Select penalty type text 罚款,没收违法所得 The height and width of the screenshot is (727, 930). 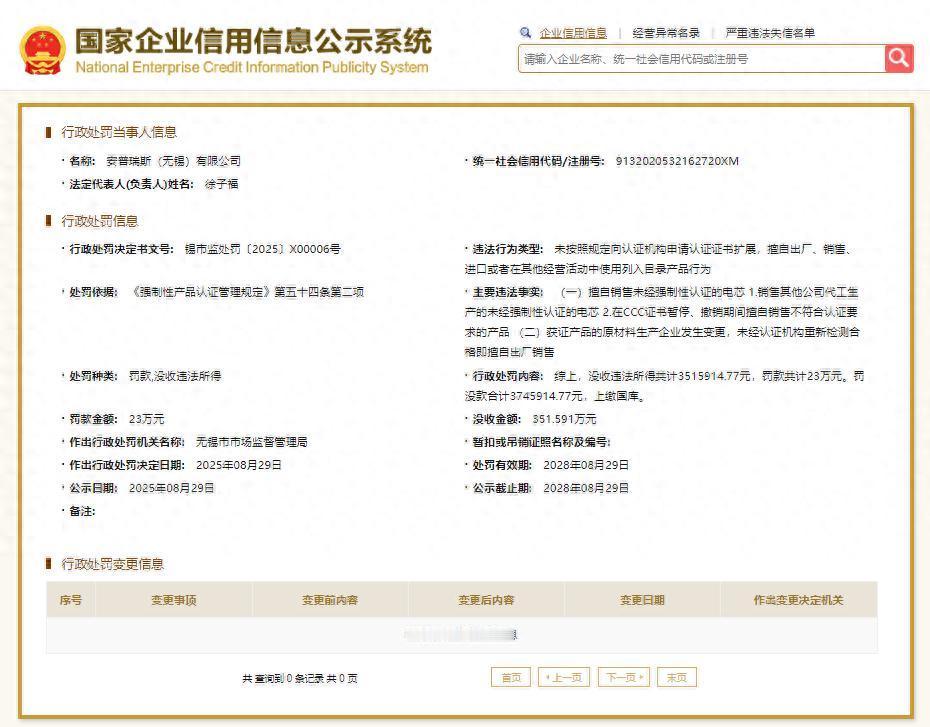click(176, 376)
